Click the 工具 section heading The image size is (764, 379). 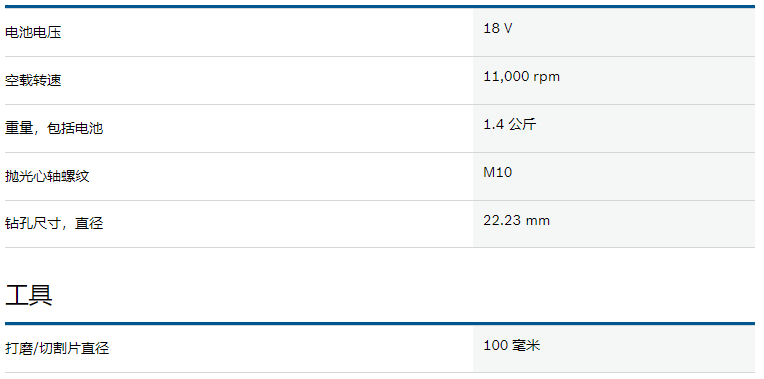29,295
